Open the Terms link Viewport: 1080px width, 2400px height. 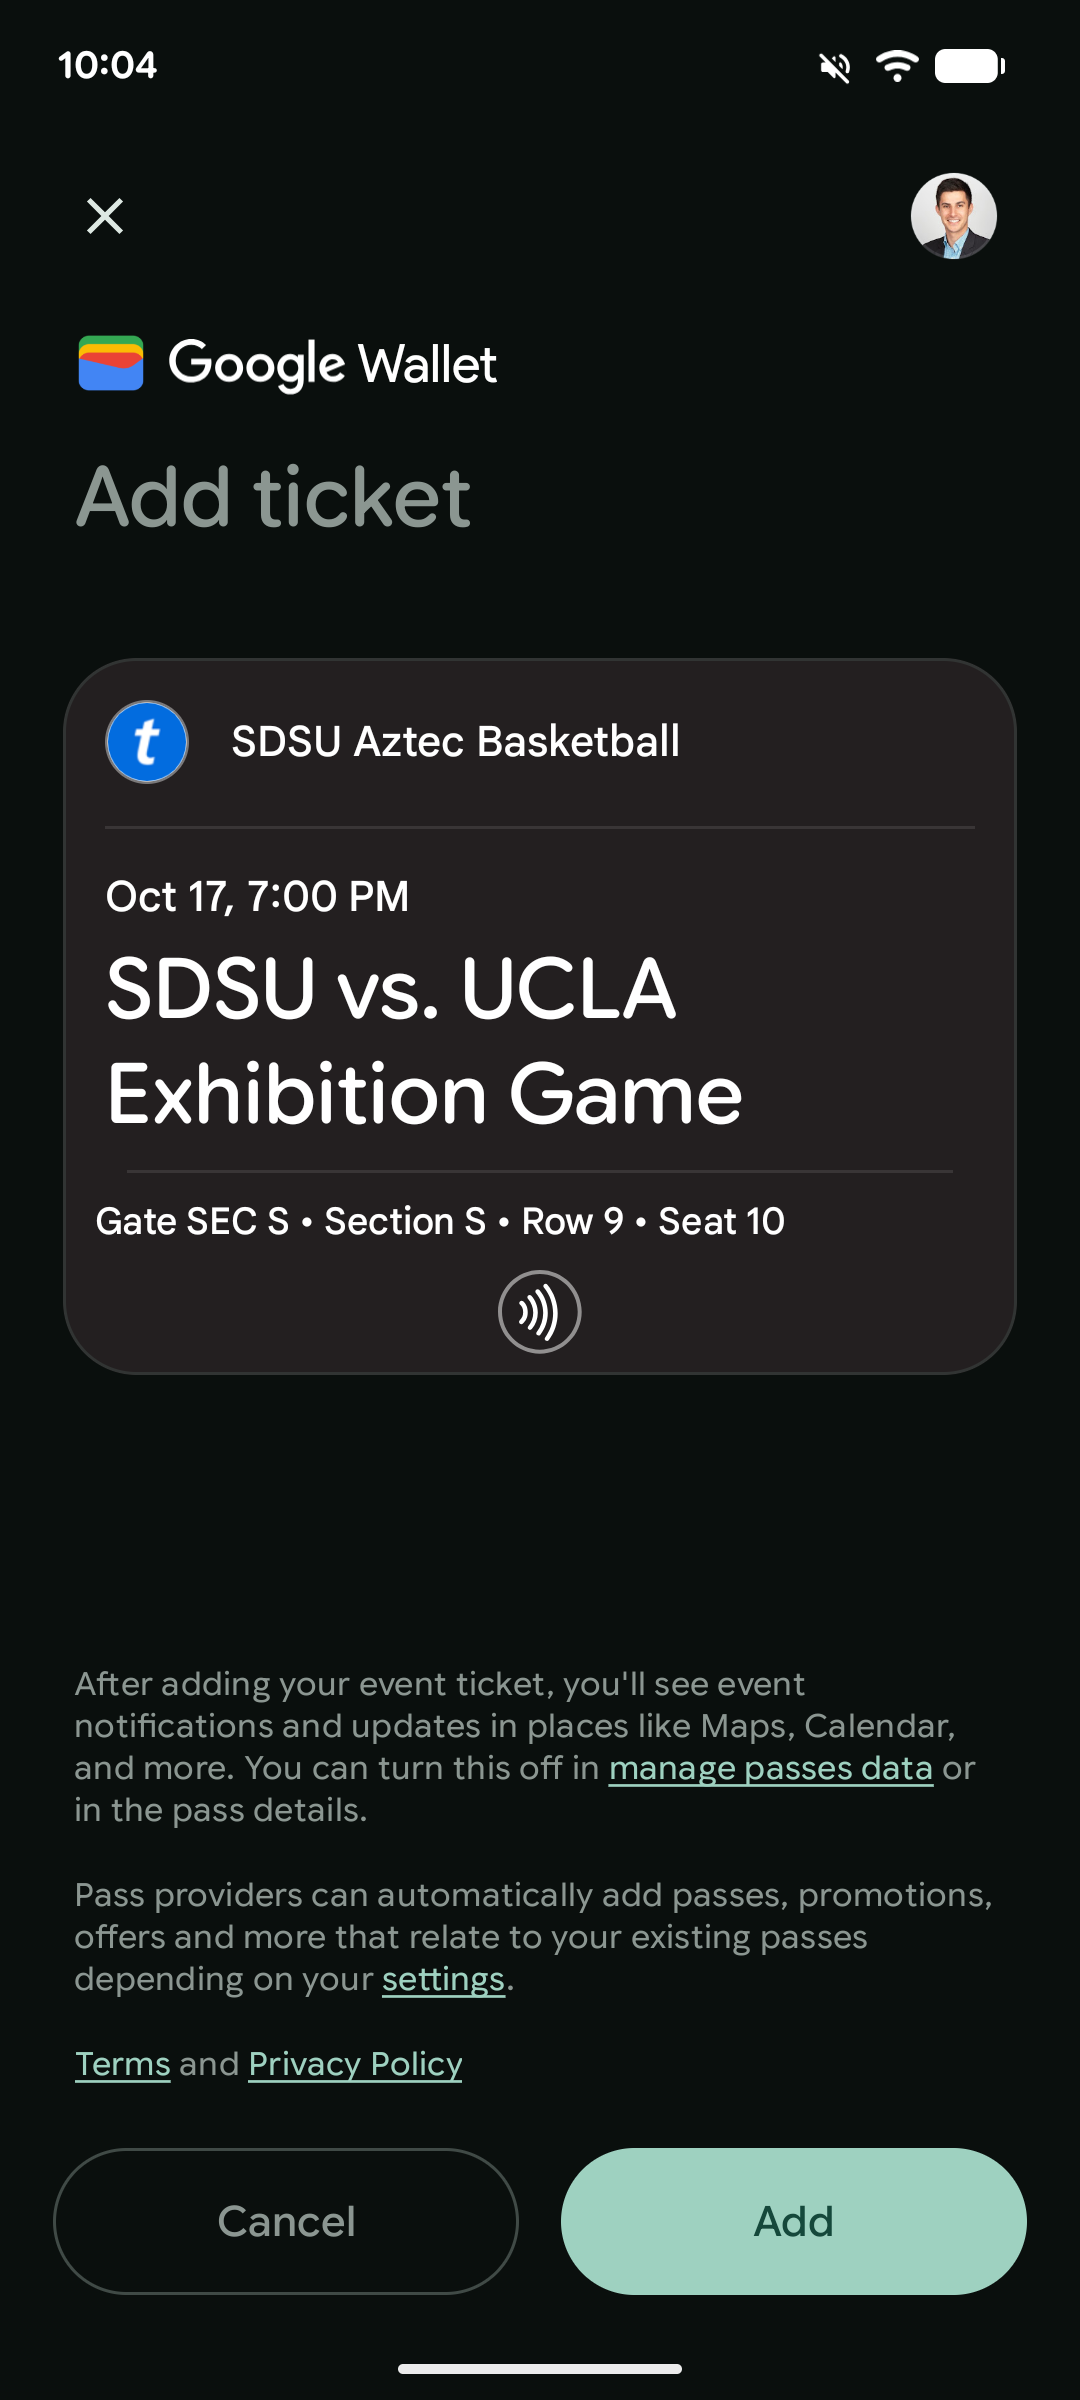[x=123, y=2064]
